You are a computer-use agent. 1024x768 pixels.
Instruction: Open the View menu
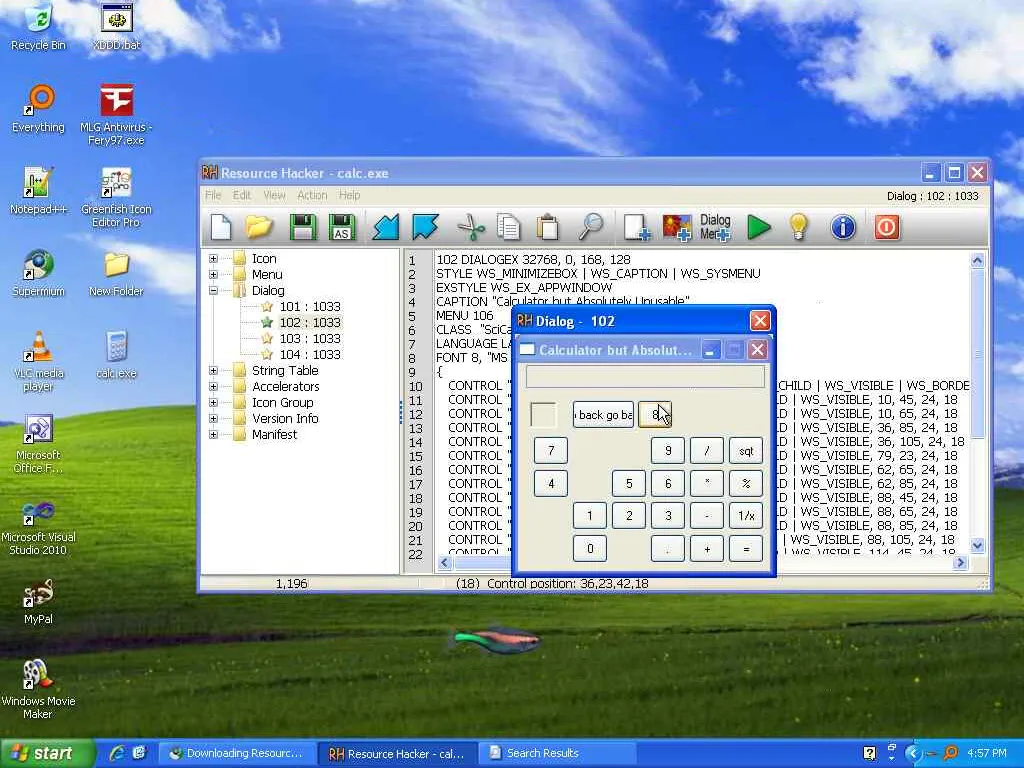click(274, 195)
